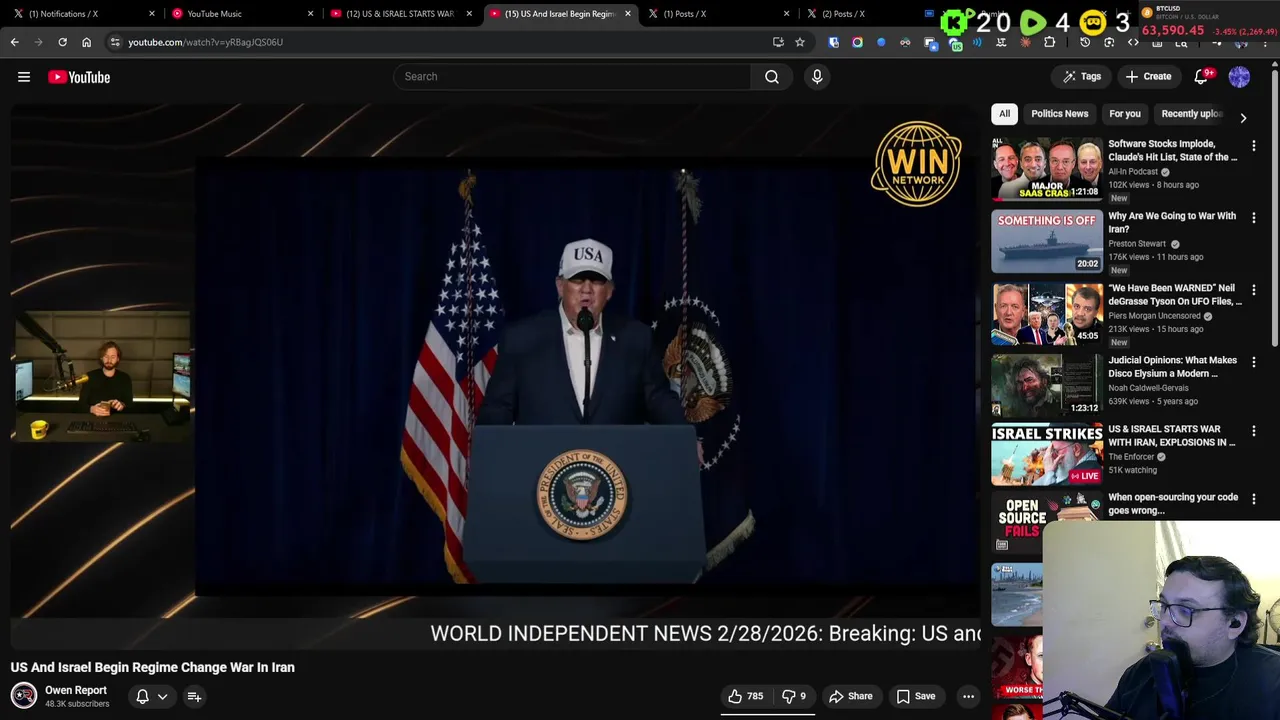Switch to 'US & ISRAEL STARTS WAR' tab
Image resolution: width=1280 pixels, height=720 pixels.
[400, 14]
